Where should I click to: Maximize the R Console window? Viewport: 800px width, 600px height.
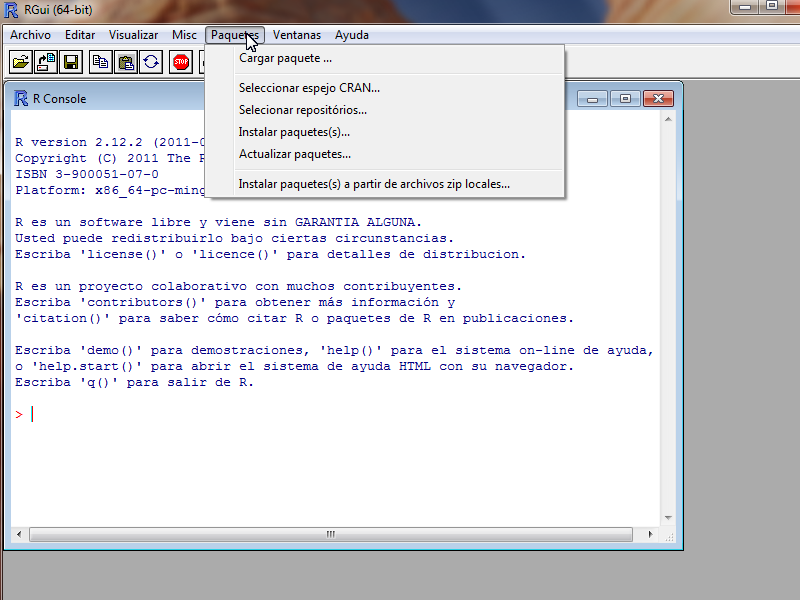[625, 99]
